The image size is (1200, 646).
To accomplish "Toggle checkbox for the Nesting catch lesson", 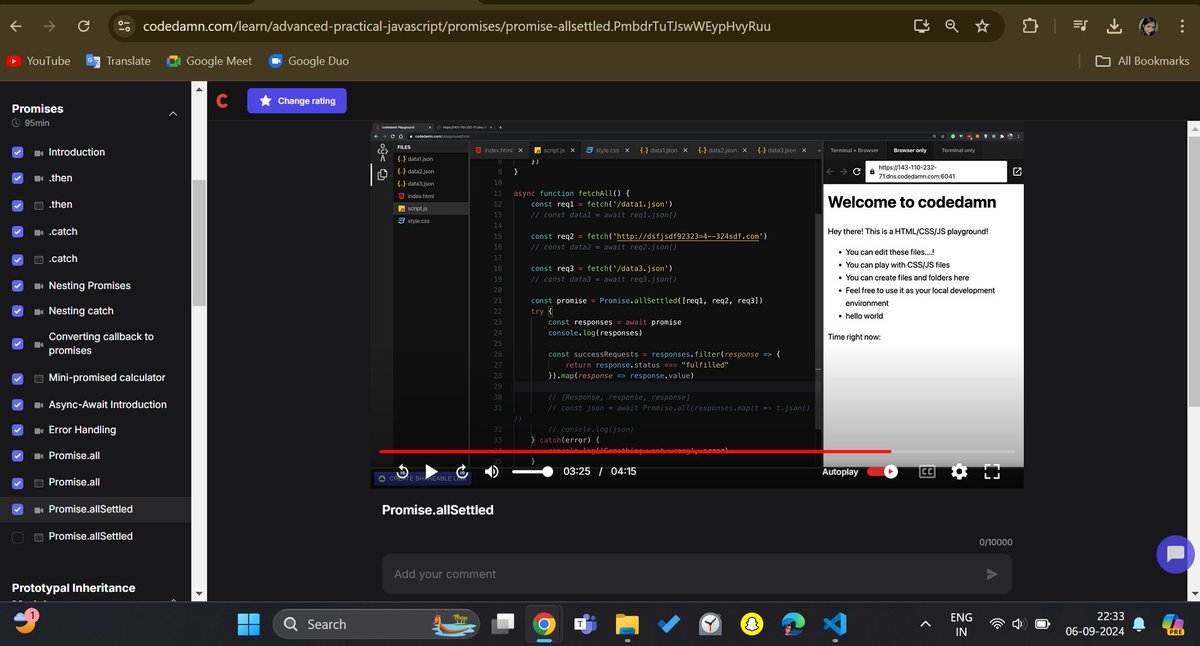I will coord(17,311).
